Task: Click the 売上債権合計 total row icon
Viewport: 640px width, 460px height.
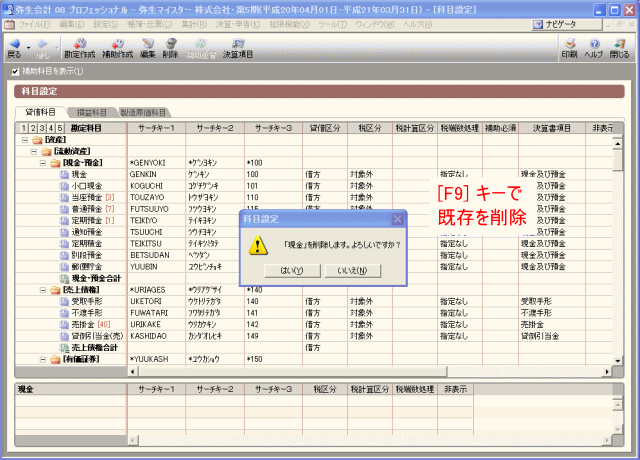Action: 64,348
